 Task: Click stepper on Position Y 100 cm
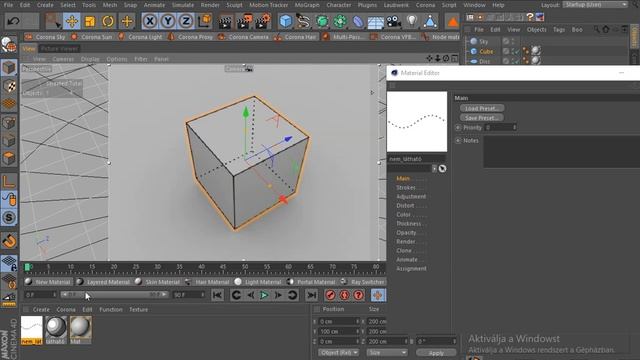pyautogui.click(x=358, y=331)
